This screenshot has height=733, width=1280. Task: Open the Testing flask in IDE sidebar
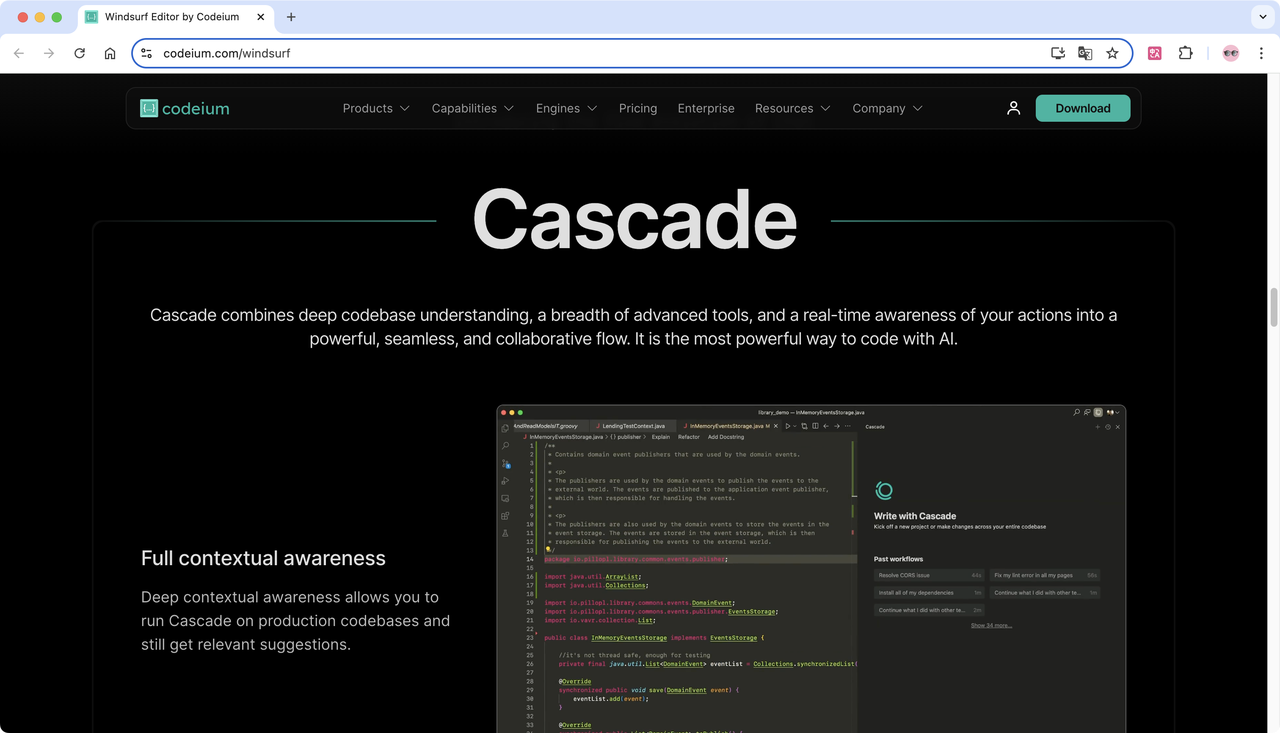tap(505, 534)
